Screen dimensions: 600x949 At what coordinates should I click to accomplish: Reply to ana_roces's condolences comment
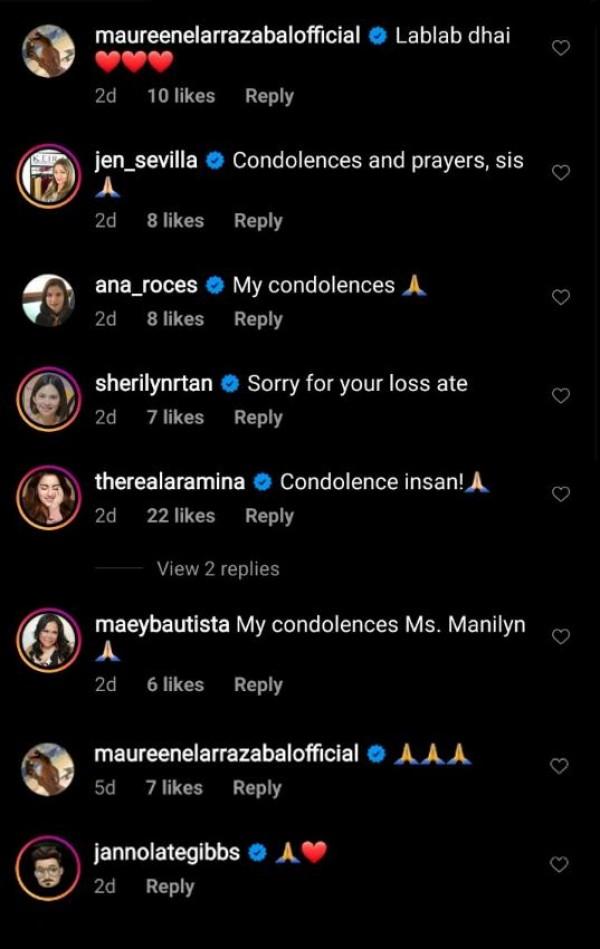tap(258, 319)
